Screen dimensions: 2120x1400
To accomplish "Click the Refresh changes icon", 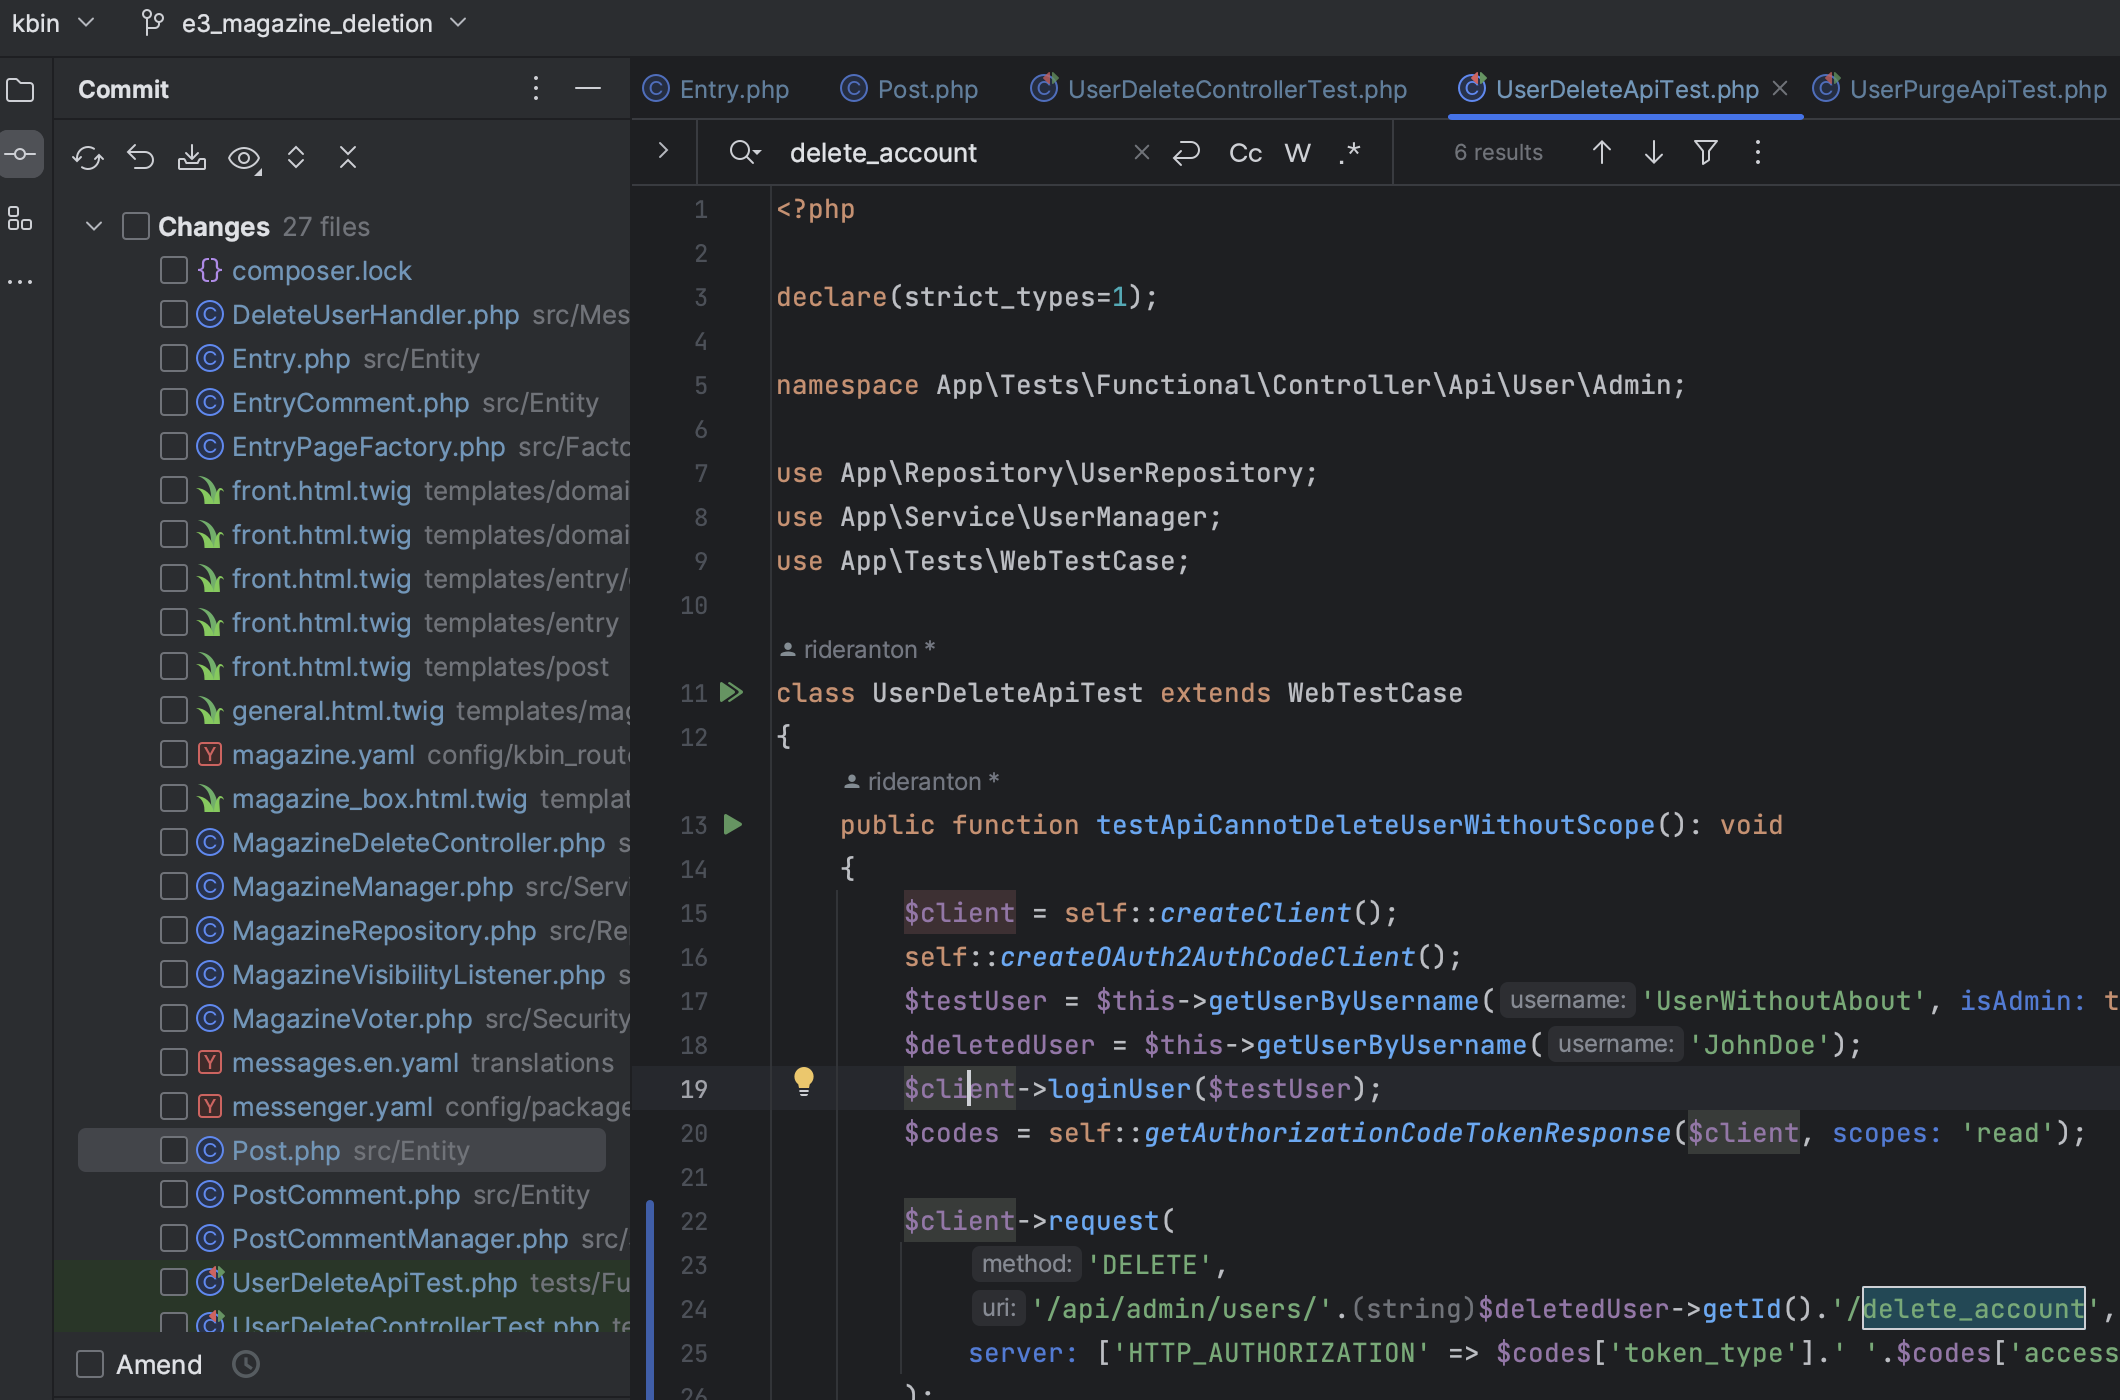I will [x=88, y=157].
